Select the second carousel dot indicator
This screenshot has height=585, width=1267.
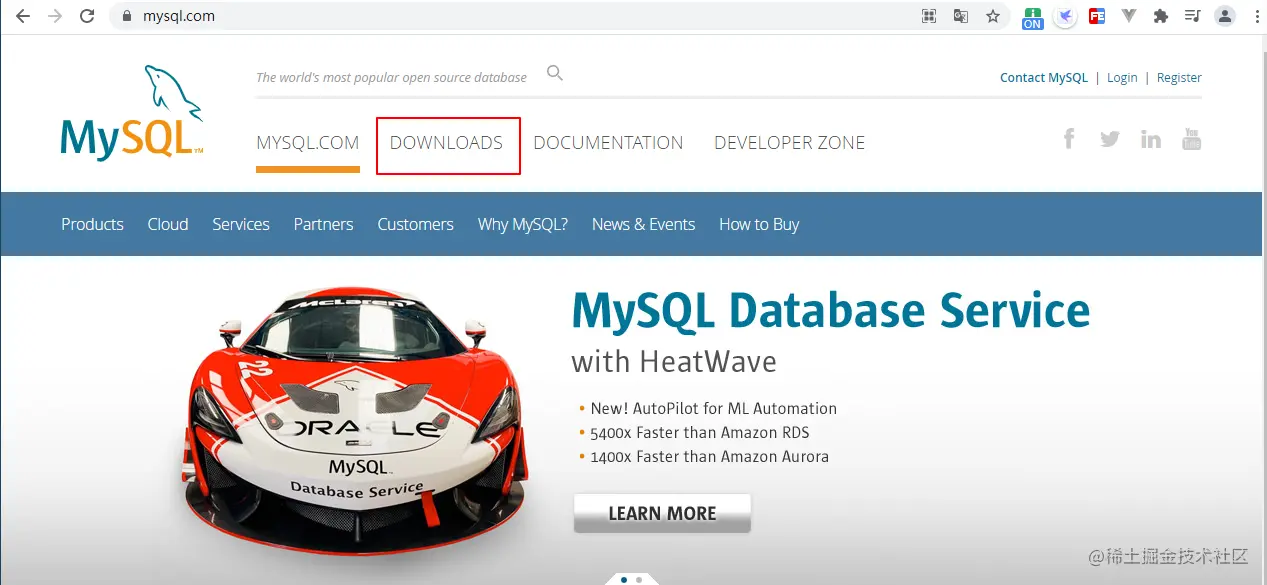(639, 579)
